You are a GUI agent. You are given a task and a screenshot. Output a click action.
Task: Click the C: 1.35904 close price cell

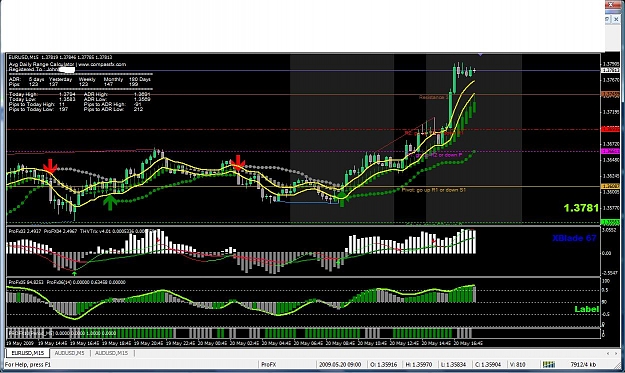coord(488,364)
